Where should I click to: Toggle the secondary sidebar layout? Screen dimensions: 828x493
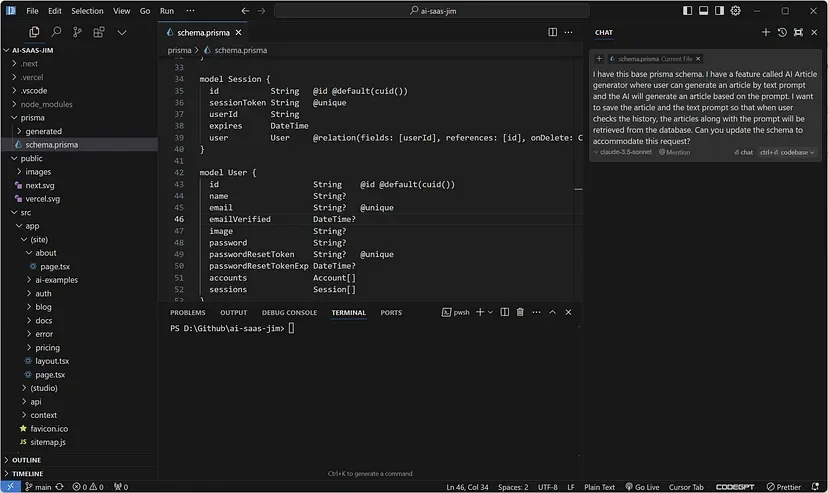pyautogui.click(x=720, y=11)
